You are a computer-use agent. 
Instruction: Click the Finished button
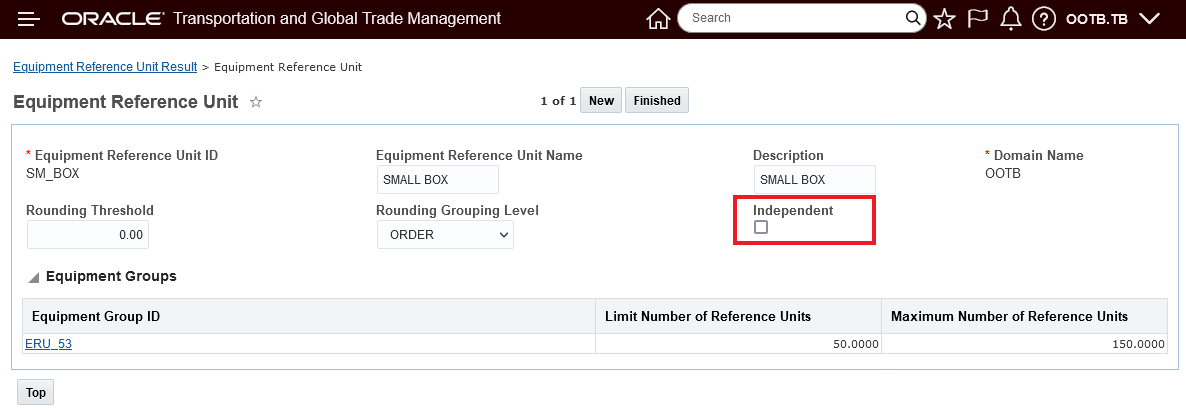click(657, 100)
